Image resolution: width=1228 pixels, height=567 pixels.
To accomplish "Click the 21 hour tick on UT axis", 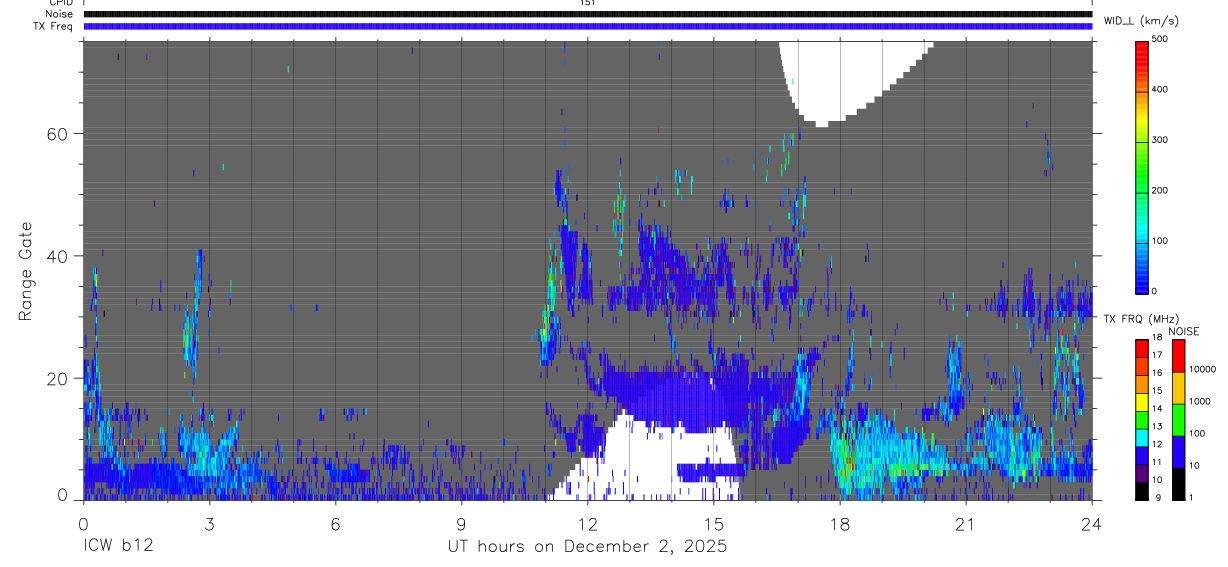I will point(965,524).
